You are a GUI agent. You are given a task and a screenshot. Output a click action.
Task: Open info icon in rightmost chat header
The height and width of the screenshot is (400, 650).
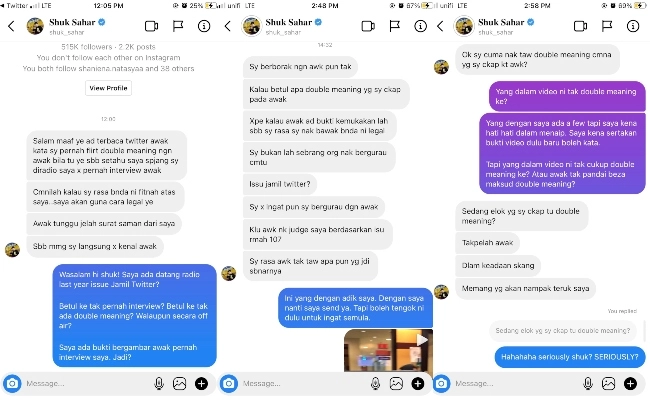[633, 27]
